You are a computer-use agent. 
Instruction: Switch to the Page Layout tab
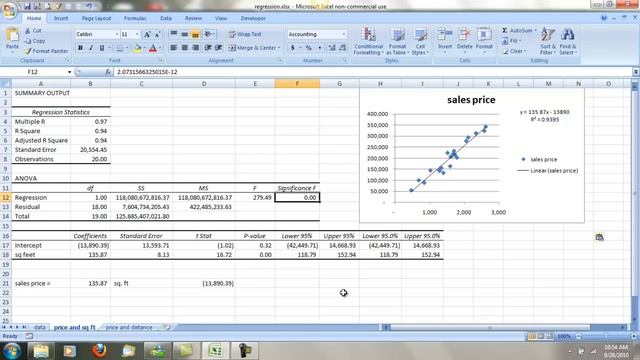[x=96, y=18]
